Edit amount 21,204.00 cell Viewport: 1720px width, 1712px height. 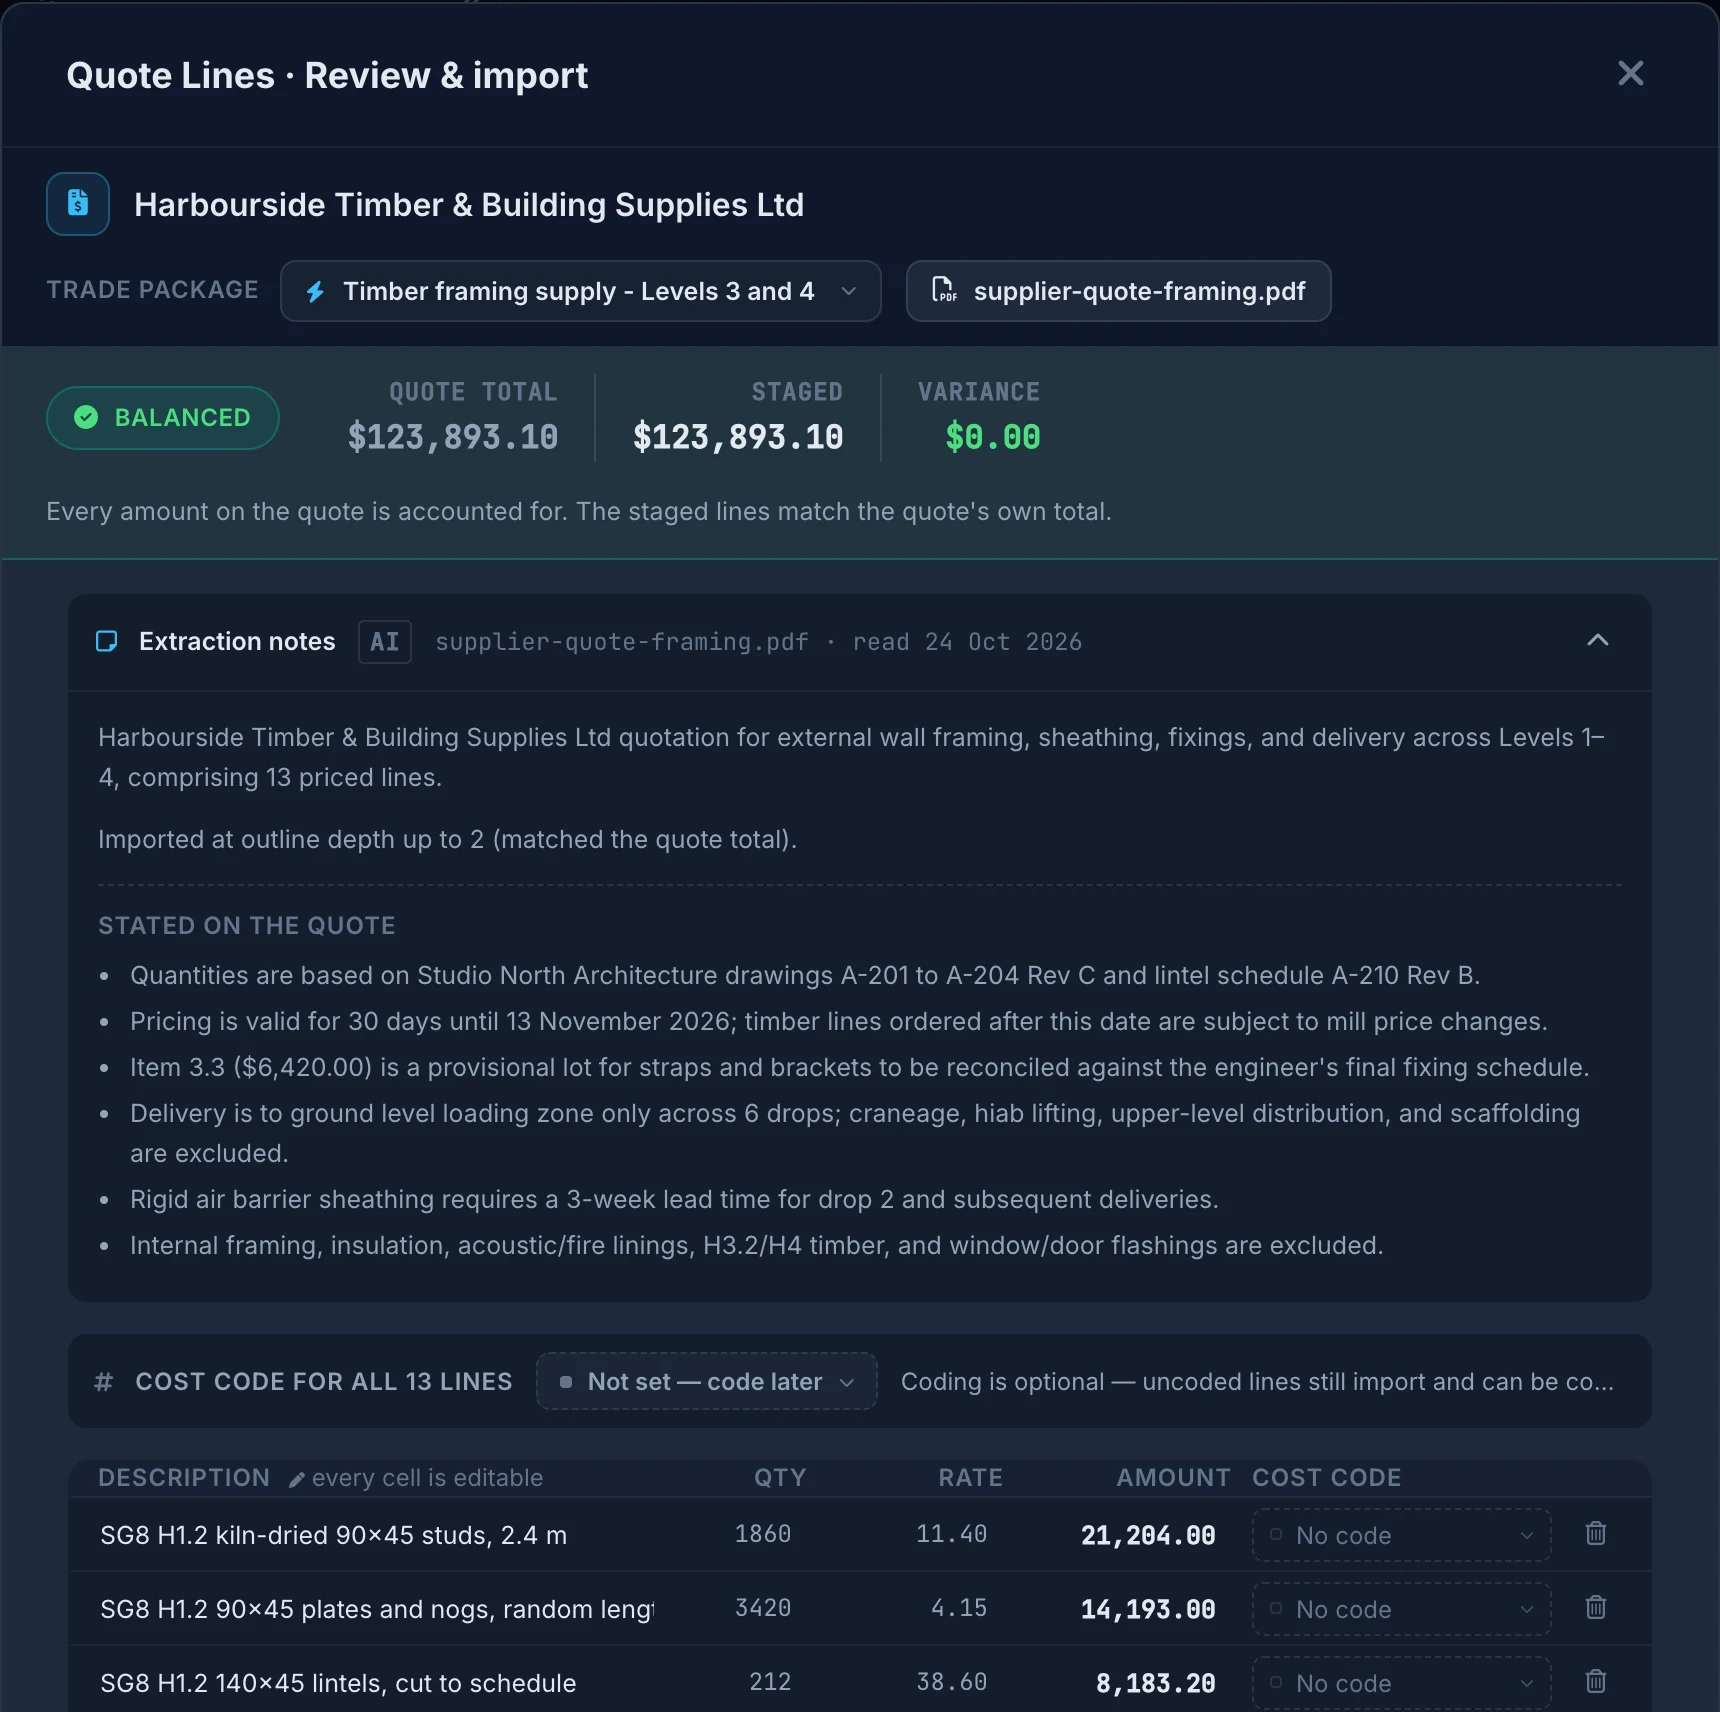click(x=1148, y=1536)
